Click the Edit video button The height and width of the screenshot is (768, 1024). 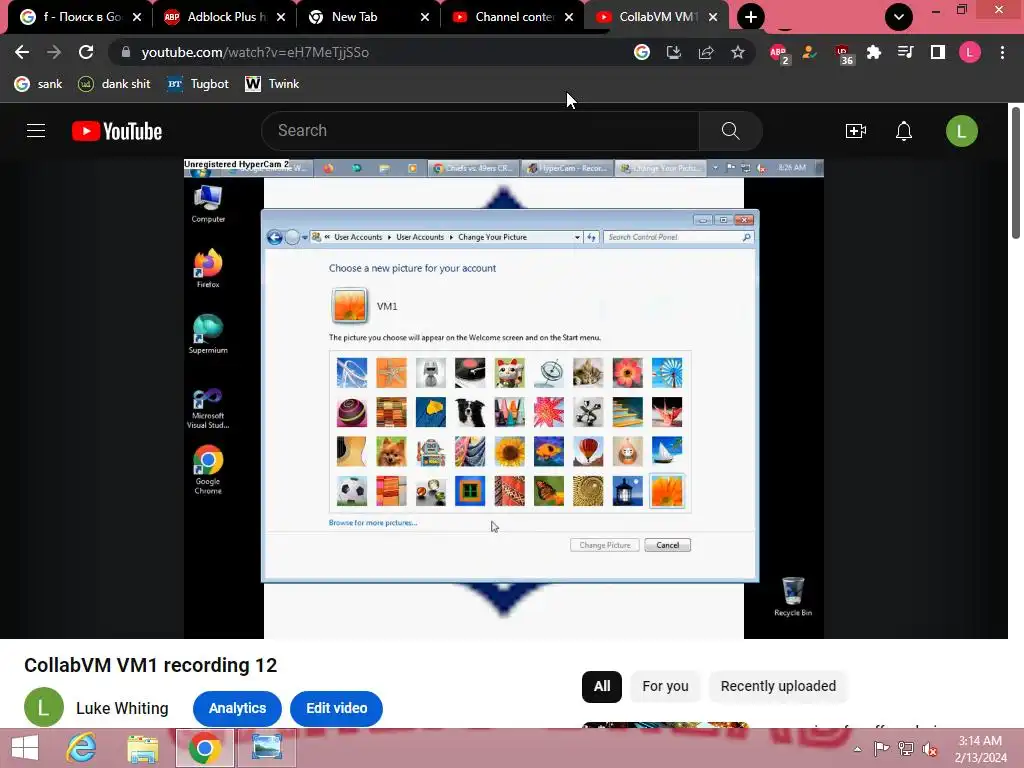336,708
